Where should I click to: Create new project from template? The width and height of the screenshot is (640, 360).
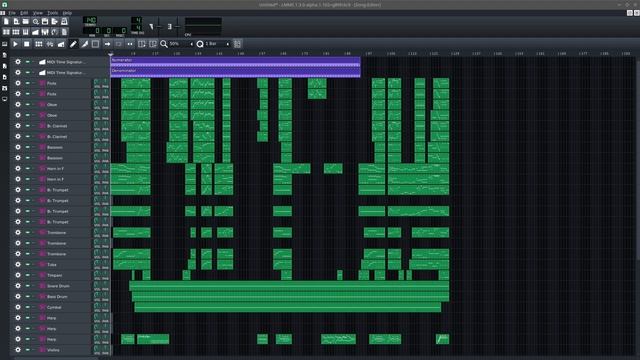tap(16, 21)
